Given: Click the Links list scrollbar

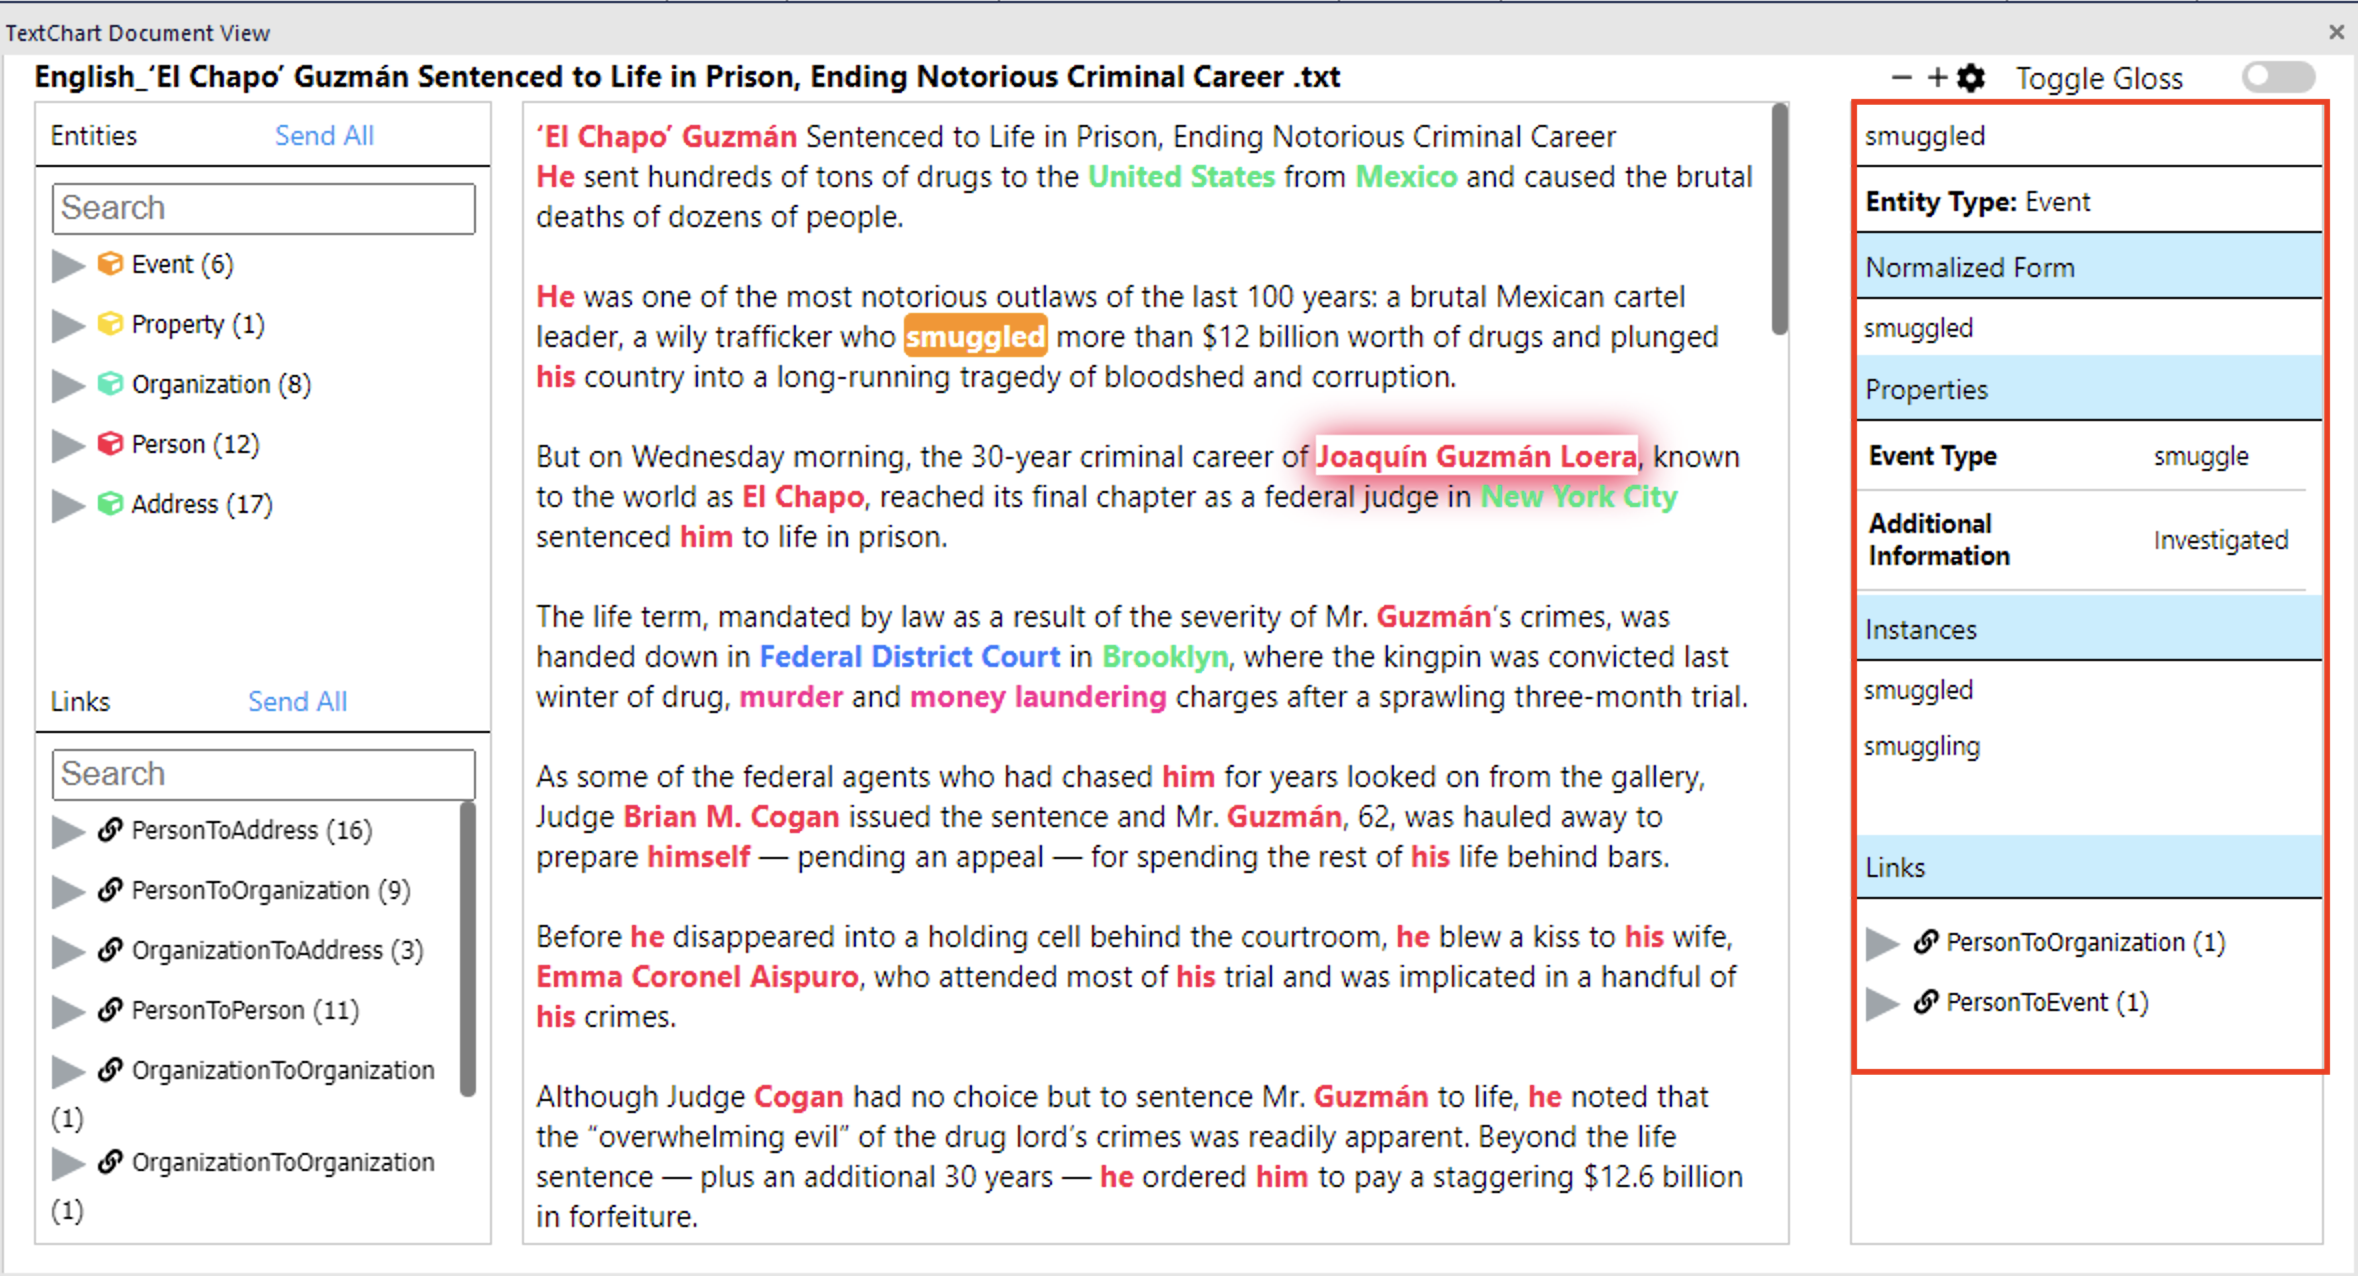Looking at the screenshot, I should click(467, 950).
